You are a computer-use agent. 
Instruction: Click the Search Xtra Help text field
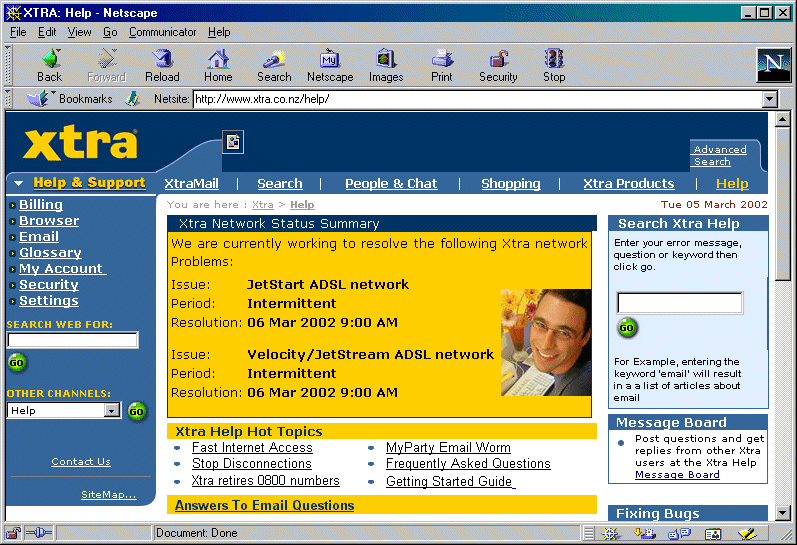pos(679,303)
